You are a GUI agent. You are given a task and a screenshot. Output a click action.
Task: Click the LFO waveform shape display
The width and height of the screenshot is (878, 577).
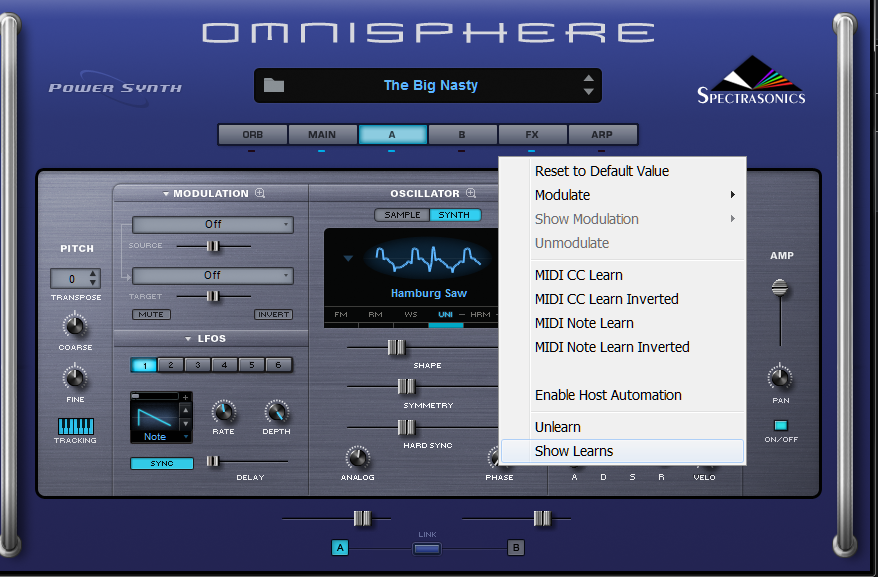[155, 416]
